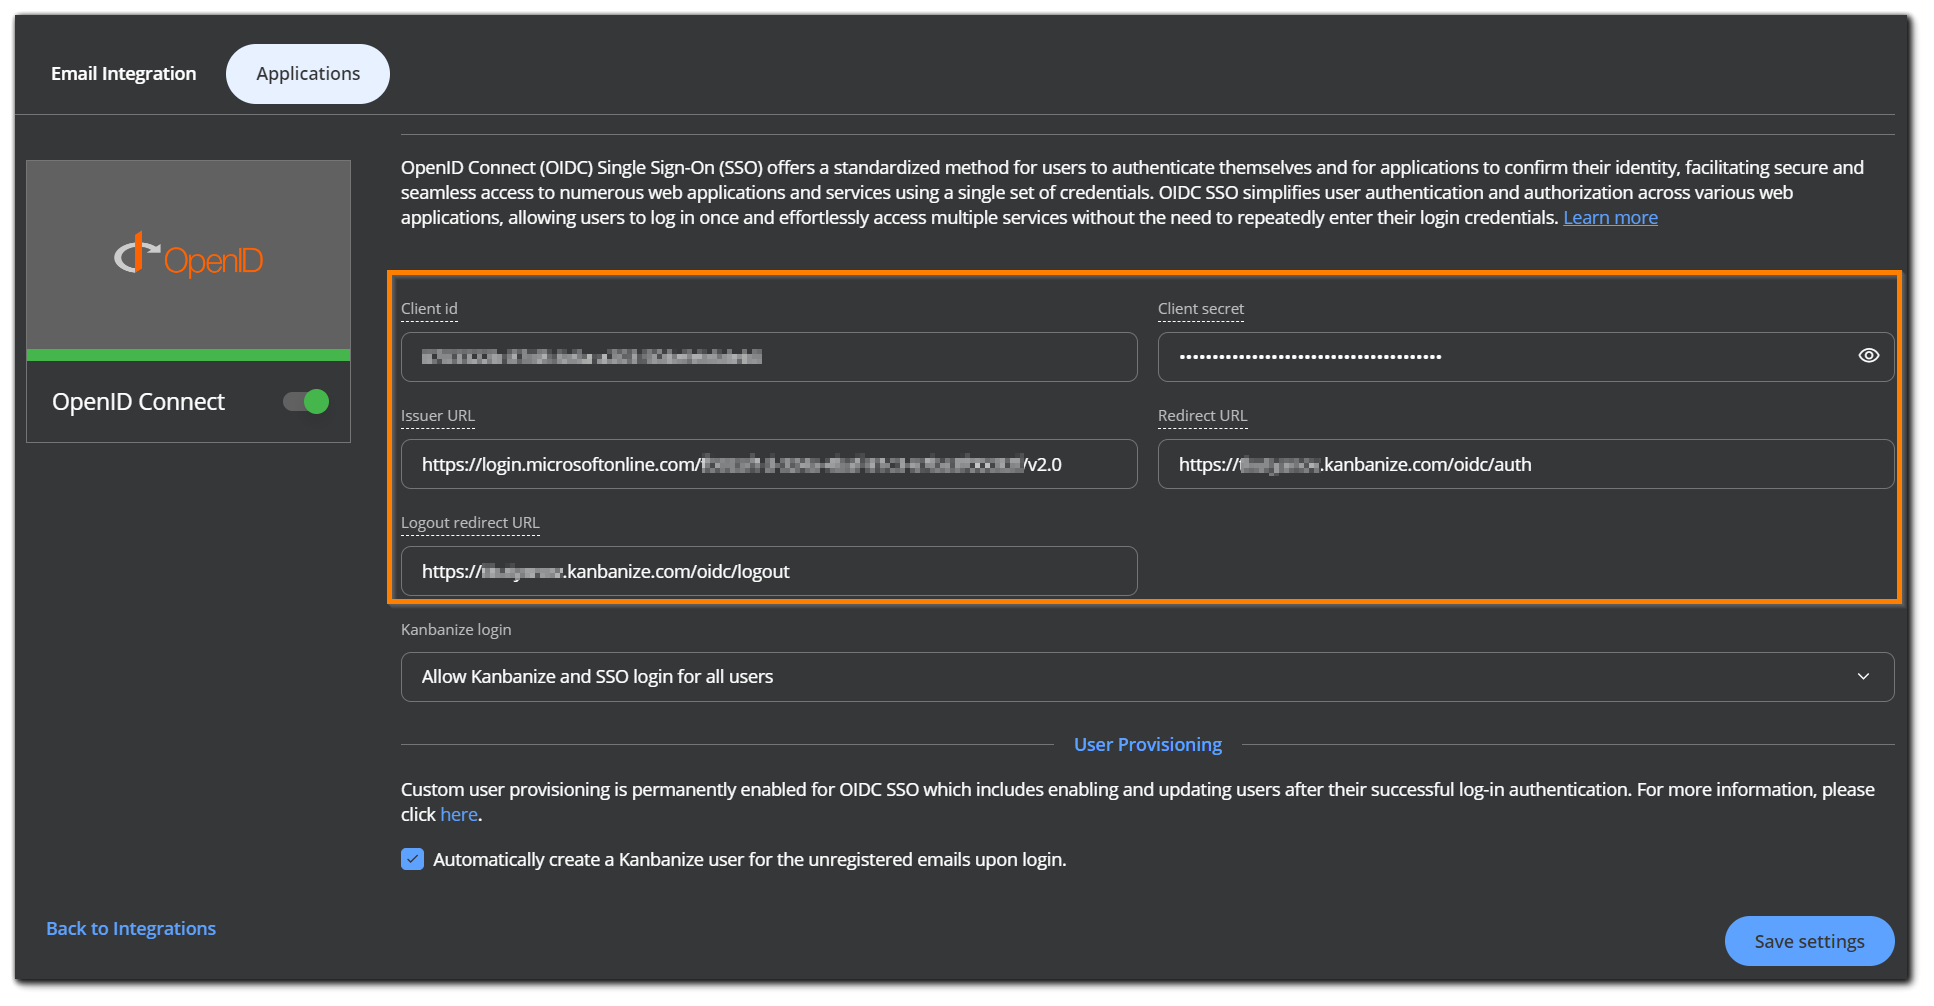
Task: Click the Logout redirect URL label
Action: (x=470, y=523)
